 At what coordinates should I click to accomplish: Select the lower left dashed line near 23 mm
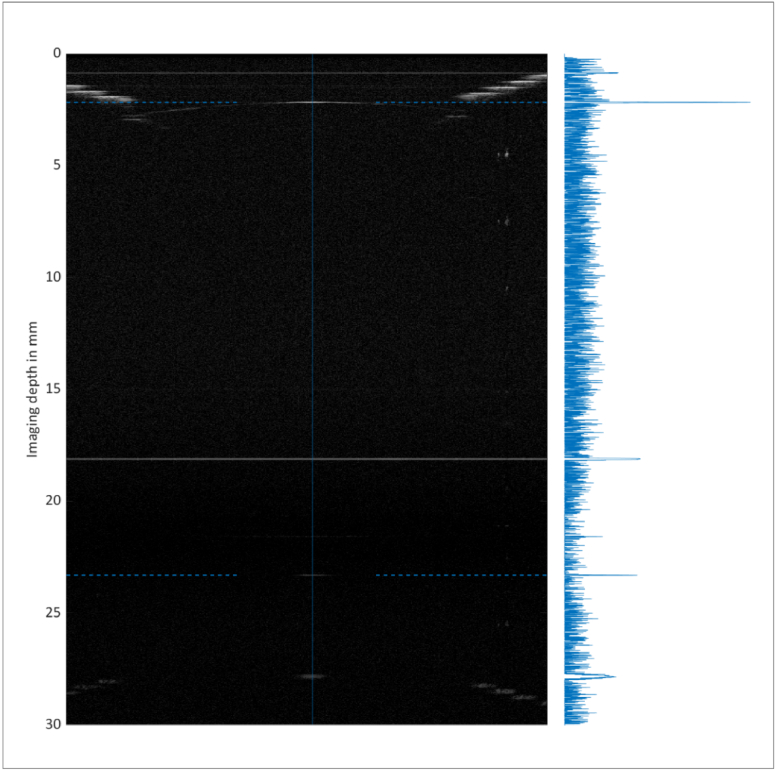coord(150,575)
